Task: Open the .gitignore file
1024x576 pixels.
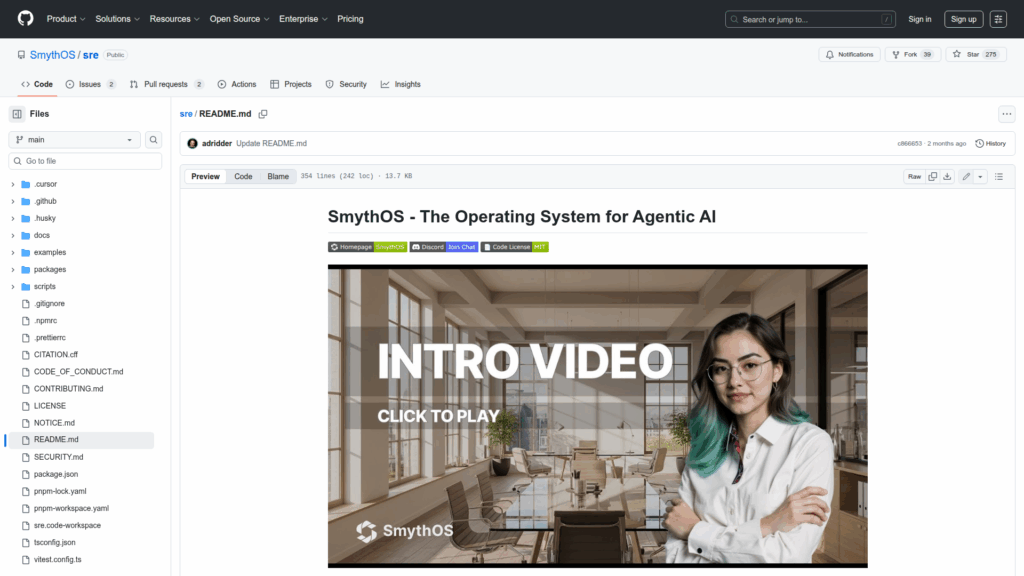Action: coord(49,304)
